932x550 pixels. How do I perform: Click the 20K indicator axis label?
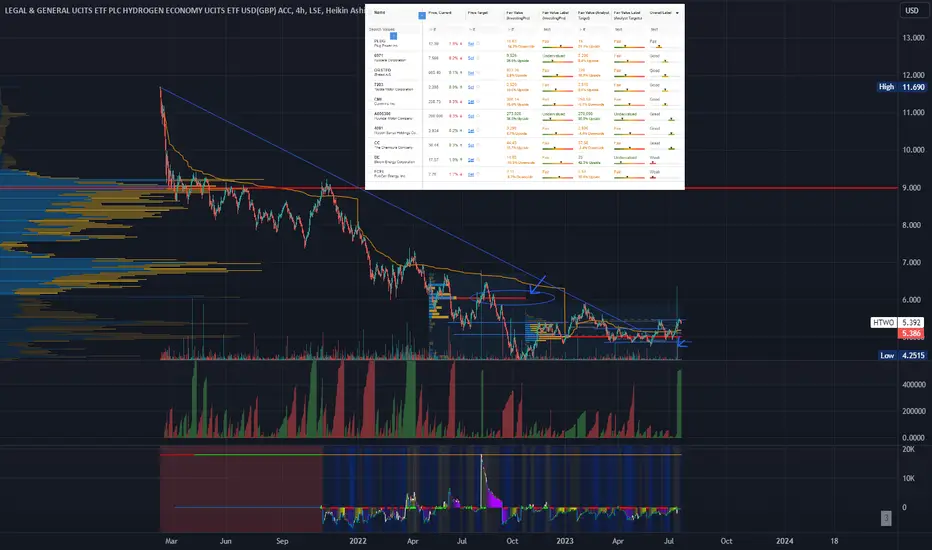tap(908, 450)
